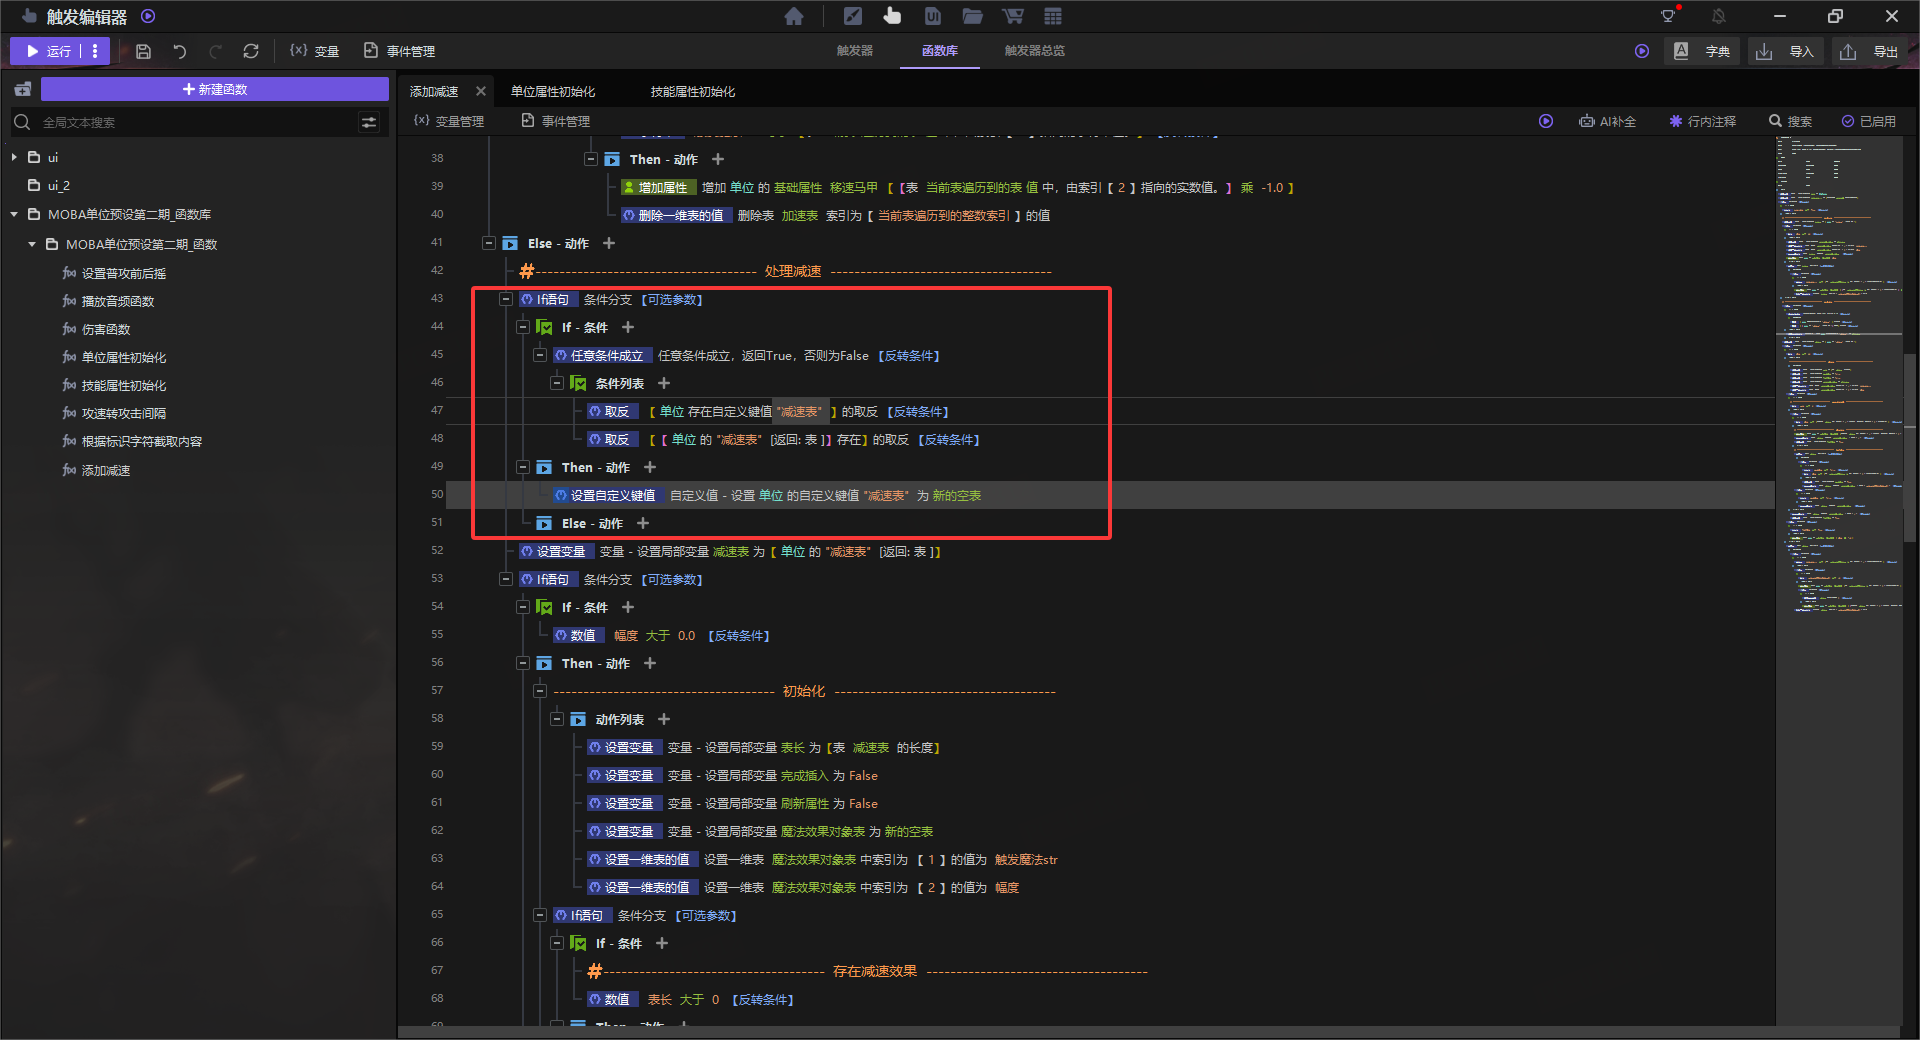The width and height of the screenshot is (1920, 1040).
Task: Click the filter icon next to global search
Action: [369, 122]
